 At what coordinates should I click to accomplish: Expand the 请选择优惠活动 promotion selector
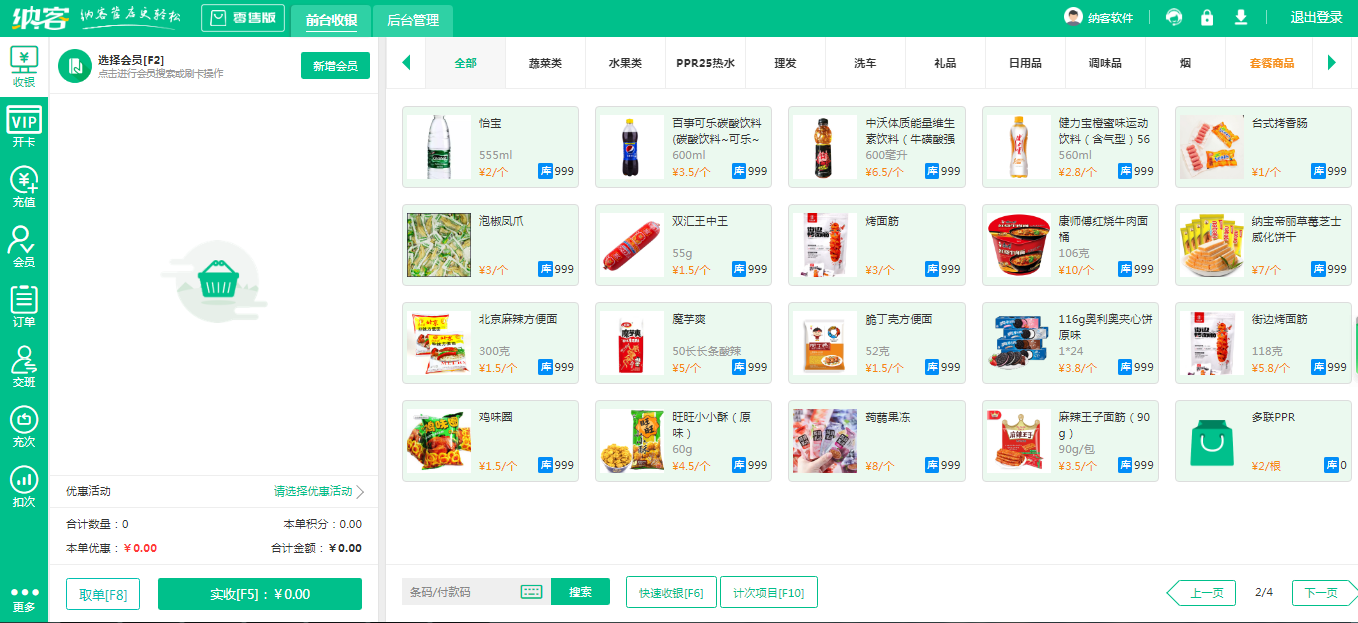(x=319, y=491)
